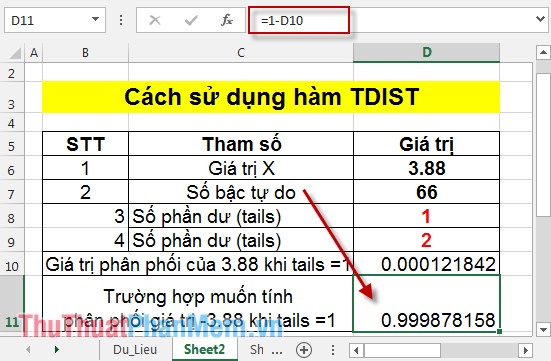
Task: Click the 'Số bậc tự do' cell
Action: 241,192
